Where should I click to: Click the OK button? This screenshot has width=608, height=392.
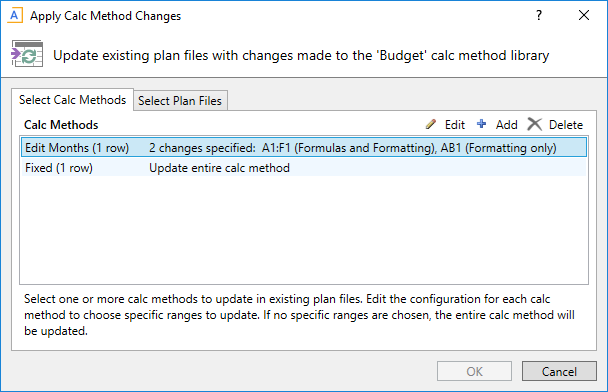tap(474, 371)
